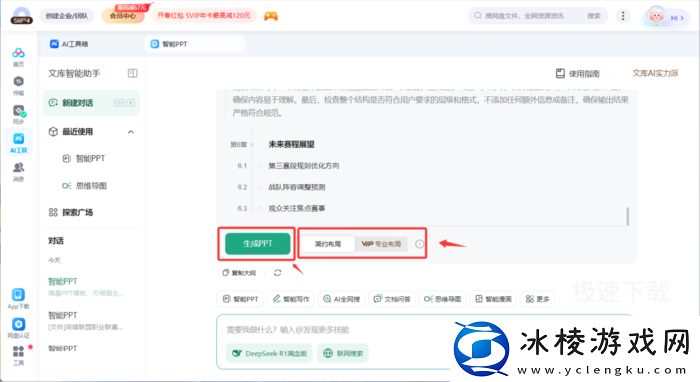Open 思维导图 under 最近使用
The height and width of the screenshot is (382, 700).
pos(84,186)
